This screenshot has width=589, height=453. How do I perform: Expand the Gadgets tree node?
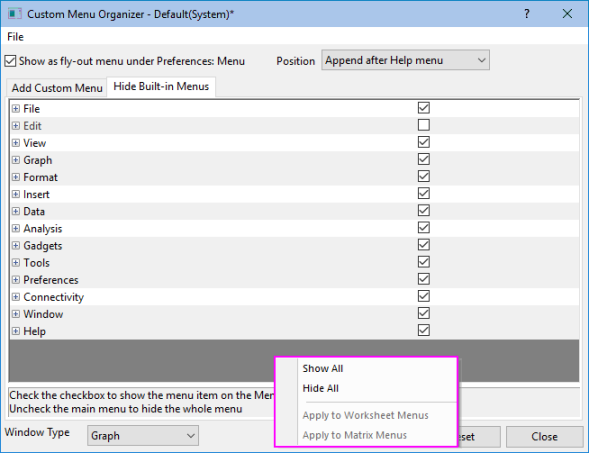pyautogui.click(x=15, y=245)
